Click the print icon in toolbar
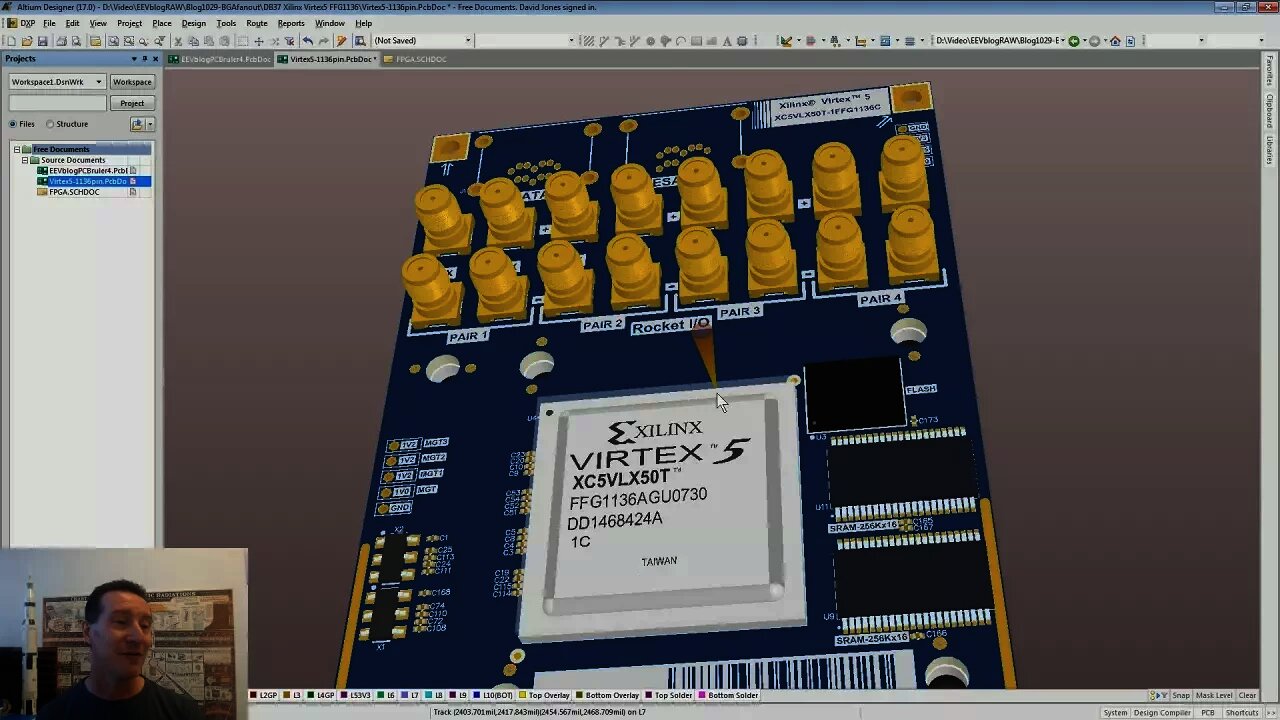This screenshot has width=1280, height=720. (62, 41)
